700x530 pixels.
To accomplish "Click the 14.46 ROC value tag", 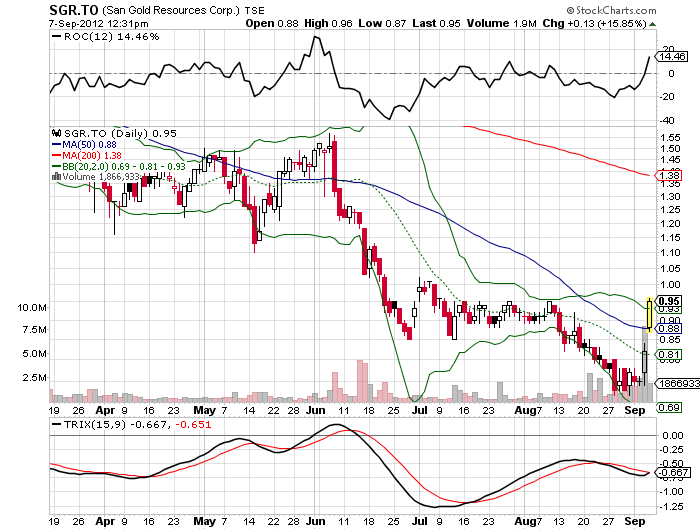I will pyautogui.click(x=672, y=56).
